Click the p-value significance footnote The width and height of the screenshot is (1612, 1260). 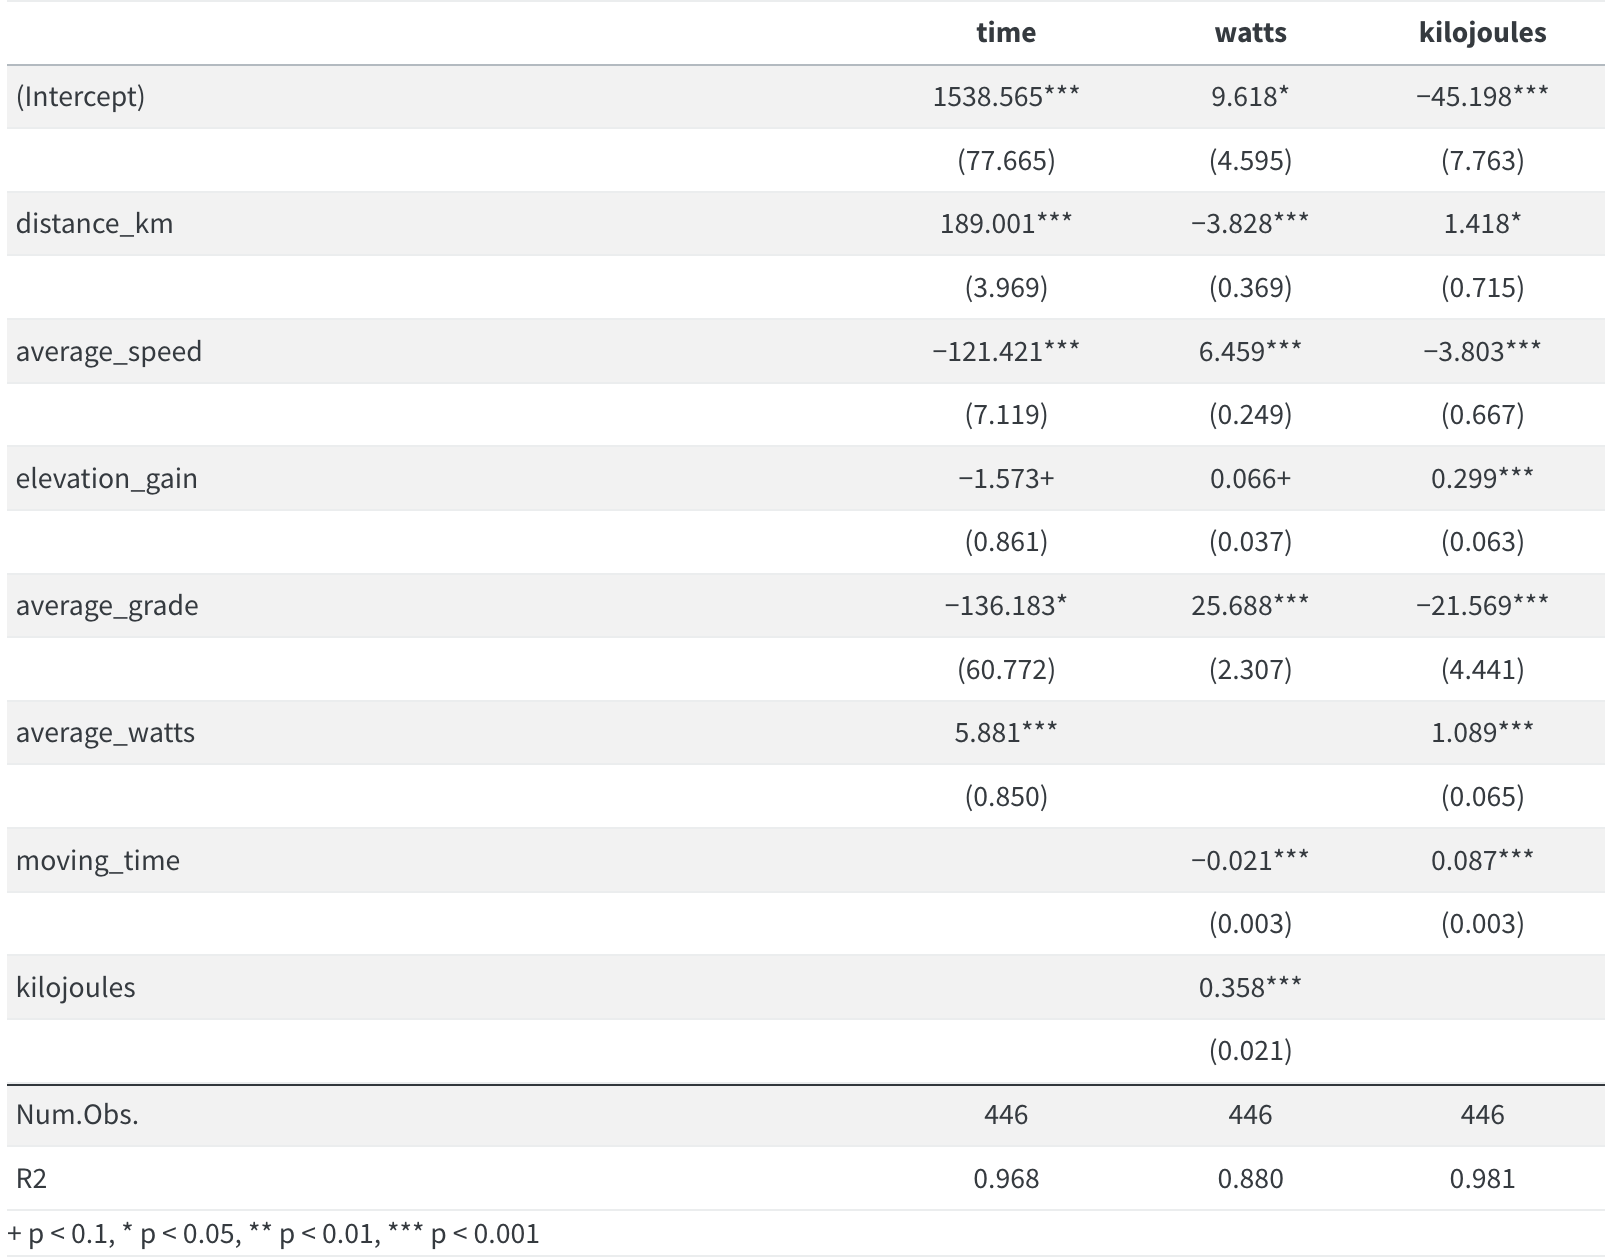[273, 1234]
